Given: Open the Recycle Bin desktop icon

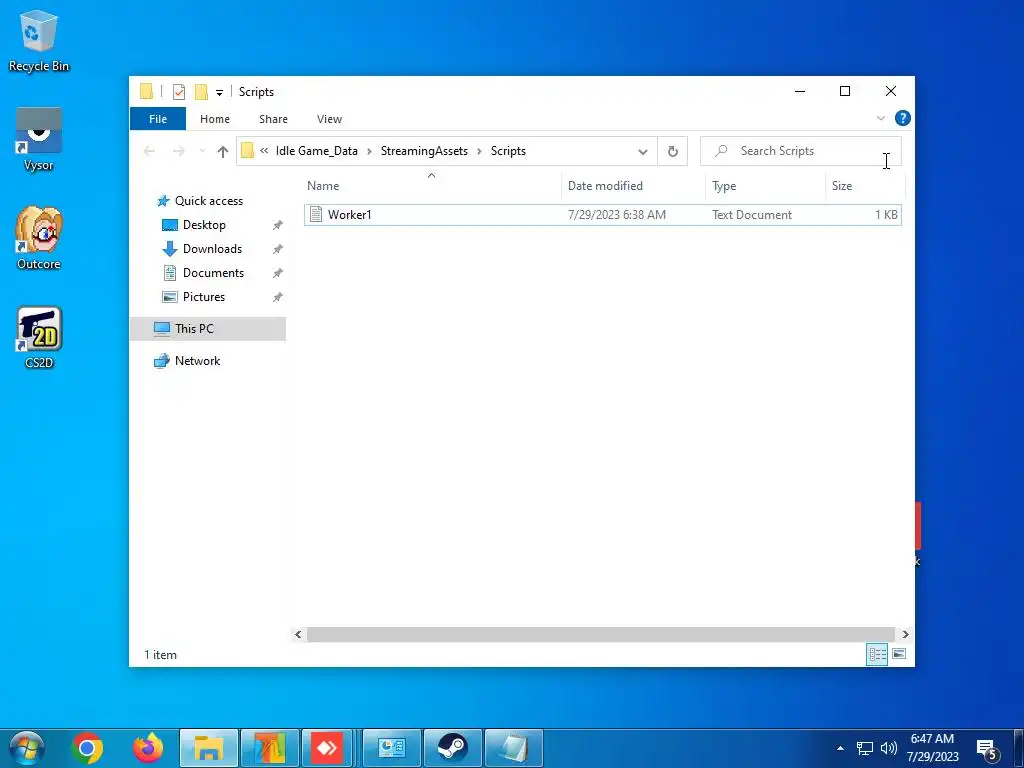Looking at the screenshot, I should (x=39, y=40).
